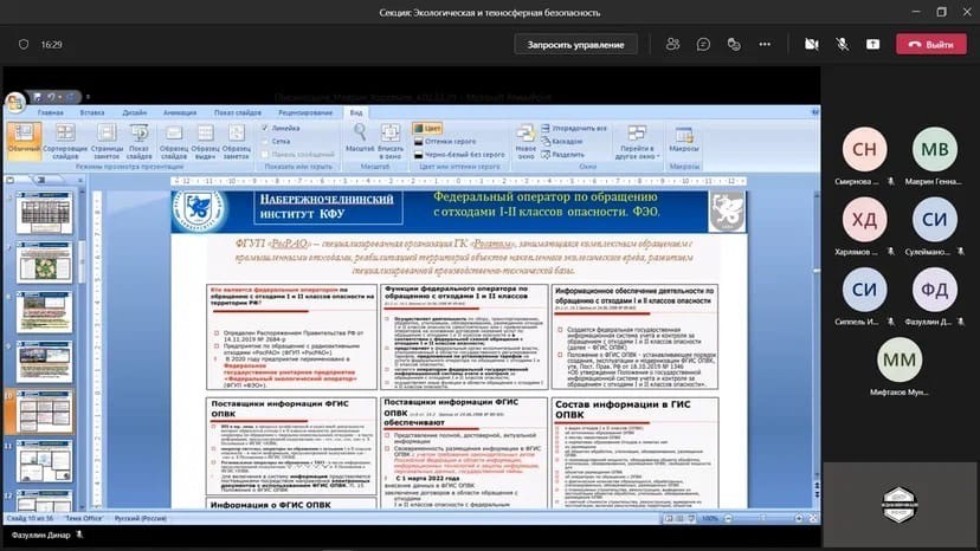980x551 pixels.
Task: Open the meeting chat
Action: 704,44
